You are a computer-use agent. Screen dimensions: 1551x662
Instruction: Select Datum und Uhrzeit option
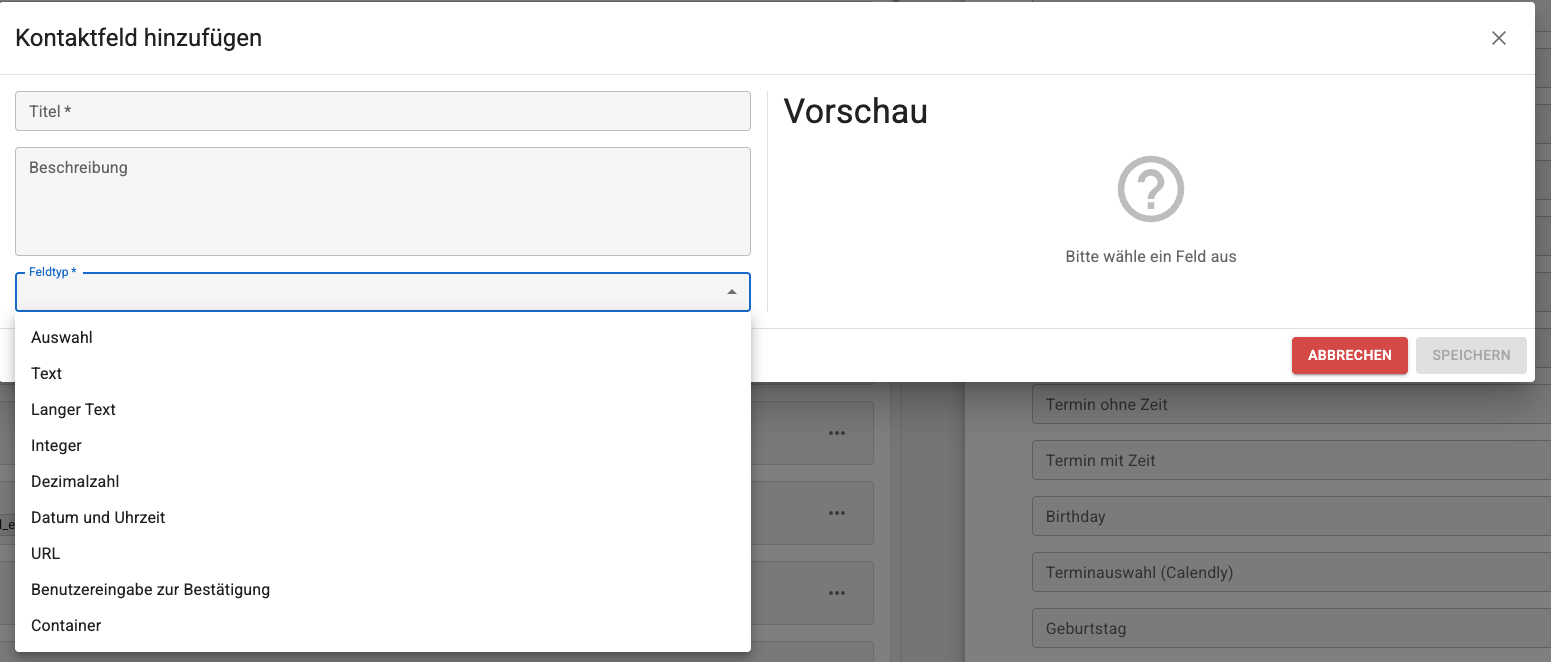coord(98,518)
